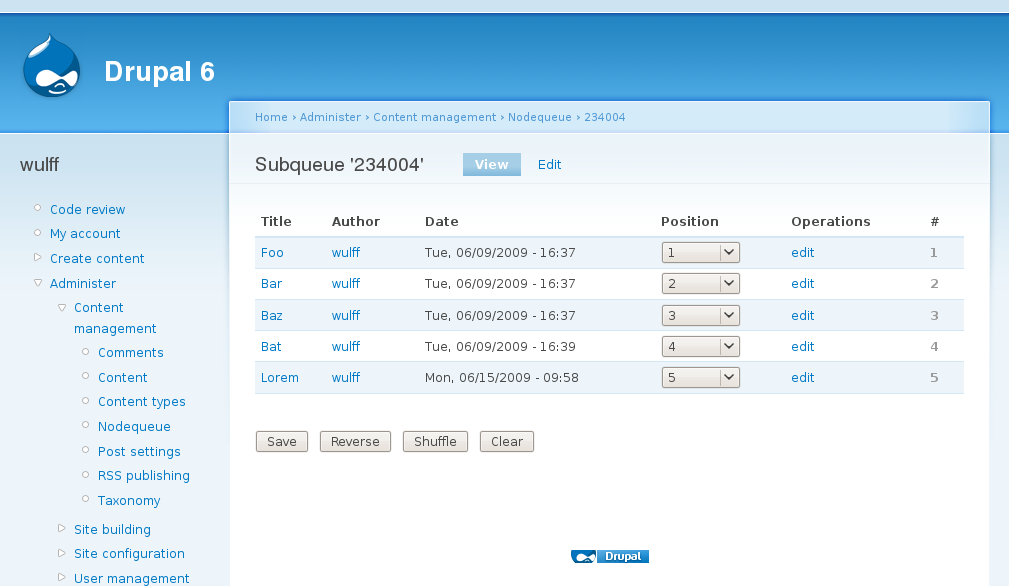1009x586 pixels.
Task: Click edit link in Lorem row
Action: (802, 378)
